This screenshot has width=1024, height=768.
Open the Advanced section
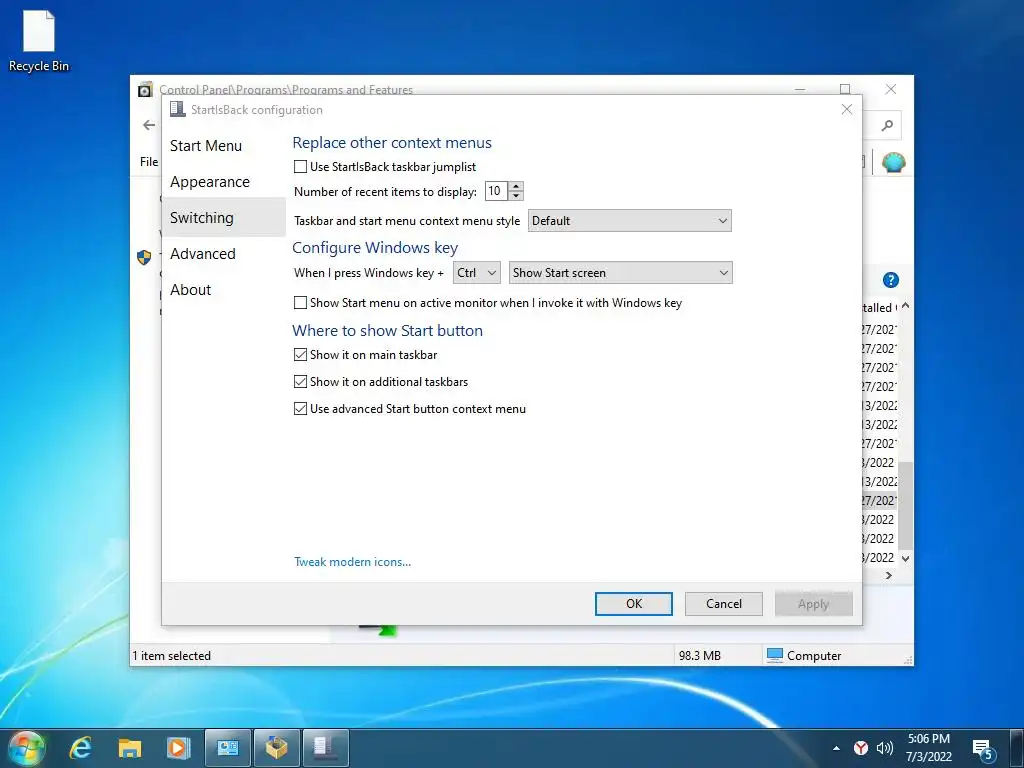point(202,253)
